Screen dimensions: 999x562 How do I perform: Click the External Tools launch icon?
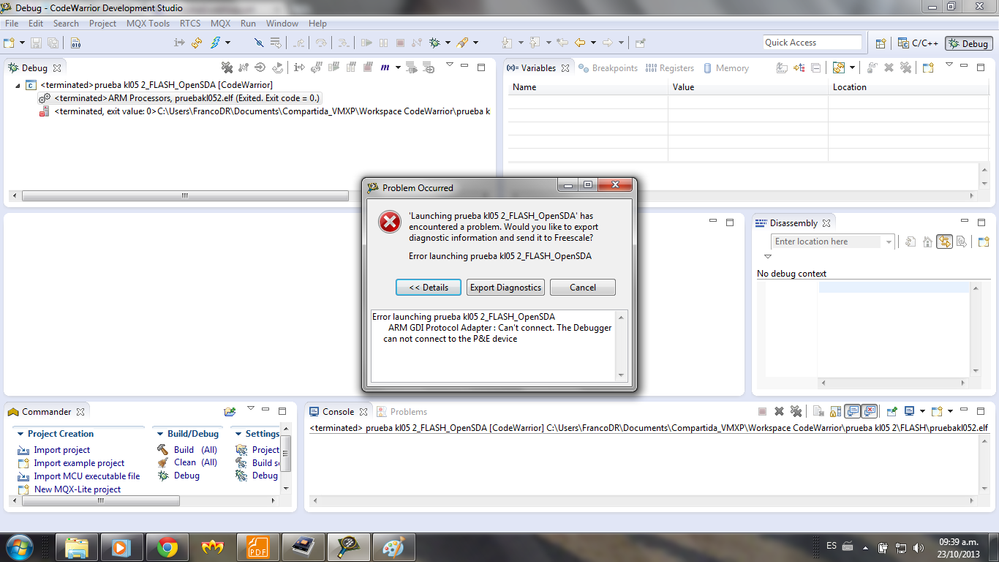point(463,43)
